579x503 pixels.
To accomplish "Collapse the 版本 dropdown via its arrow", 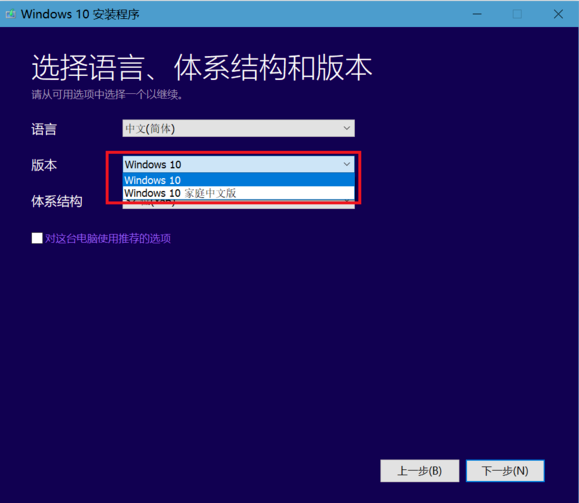I will (347, 164).
